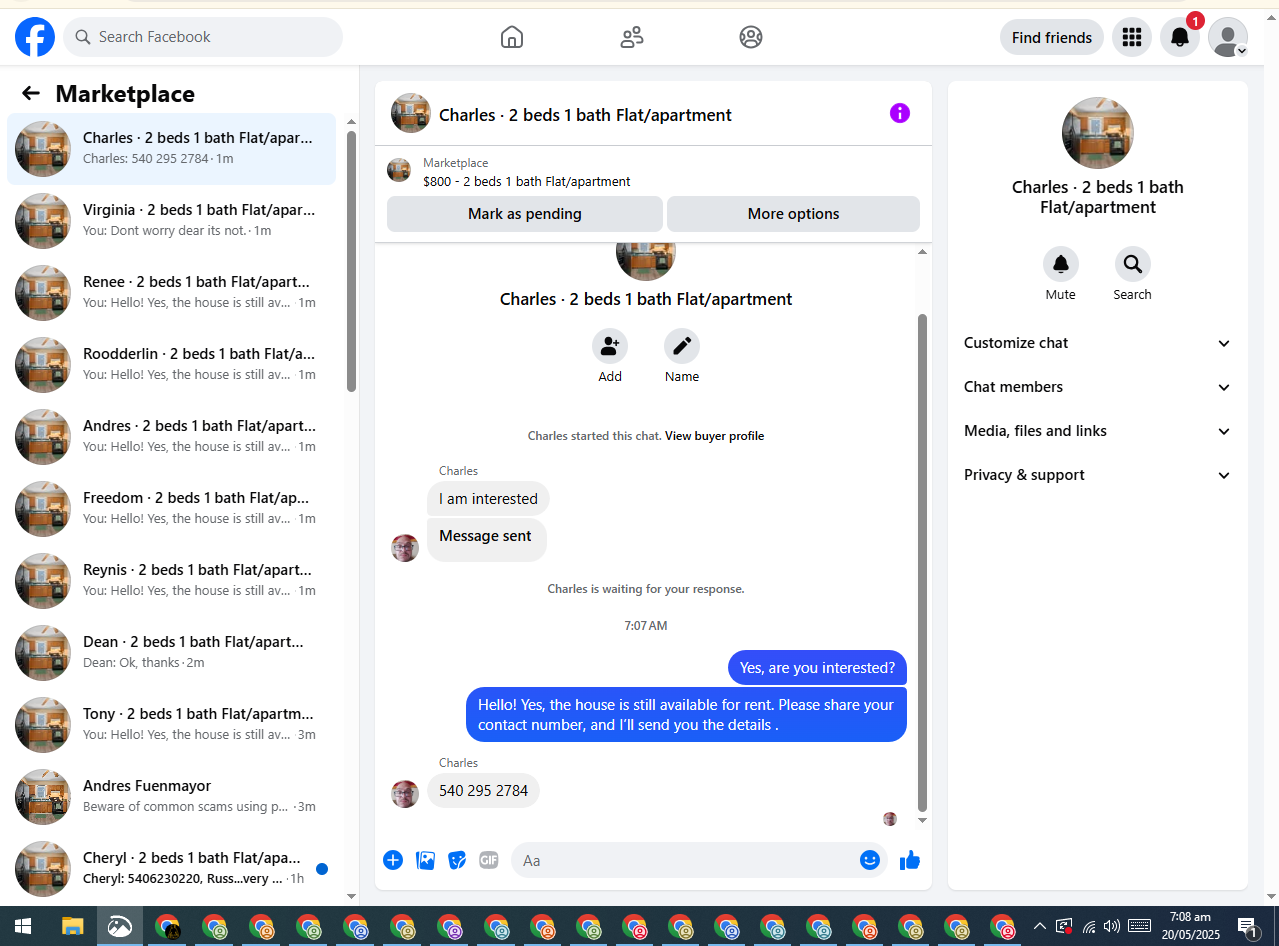
Task: Click the 'Yes, are you interested?' message
Action: [817, 667]
